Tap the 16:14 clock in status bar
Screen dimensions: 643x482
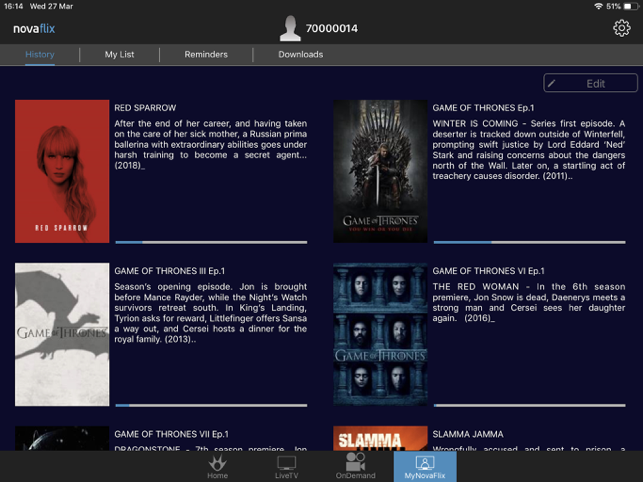coord(14,6)
